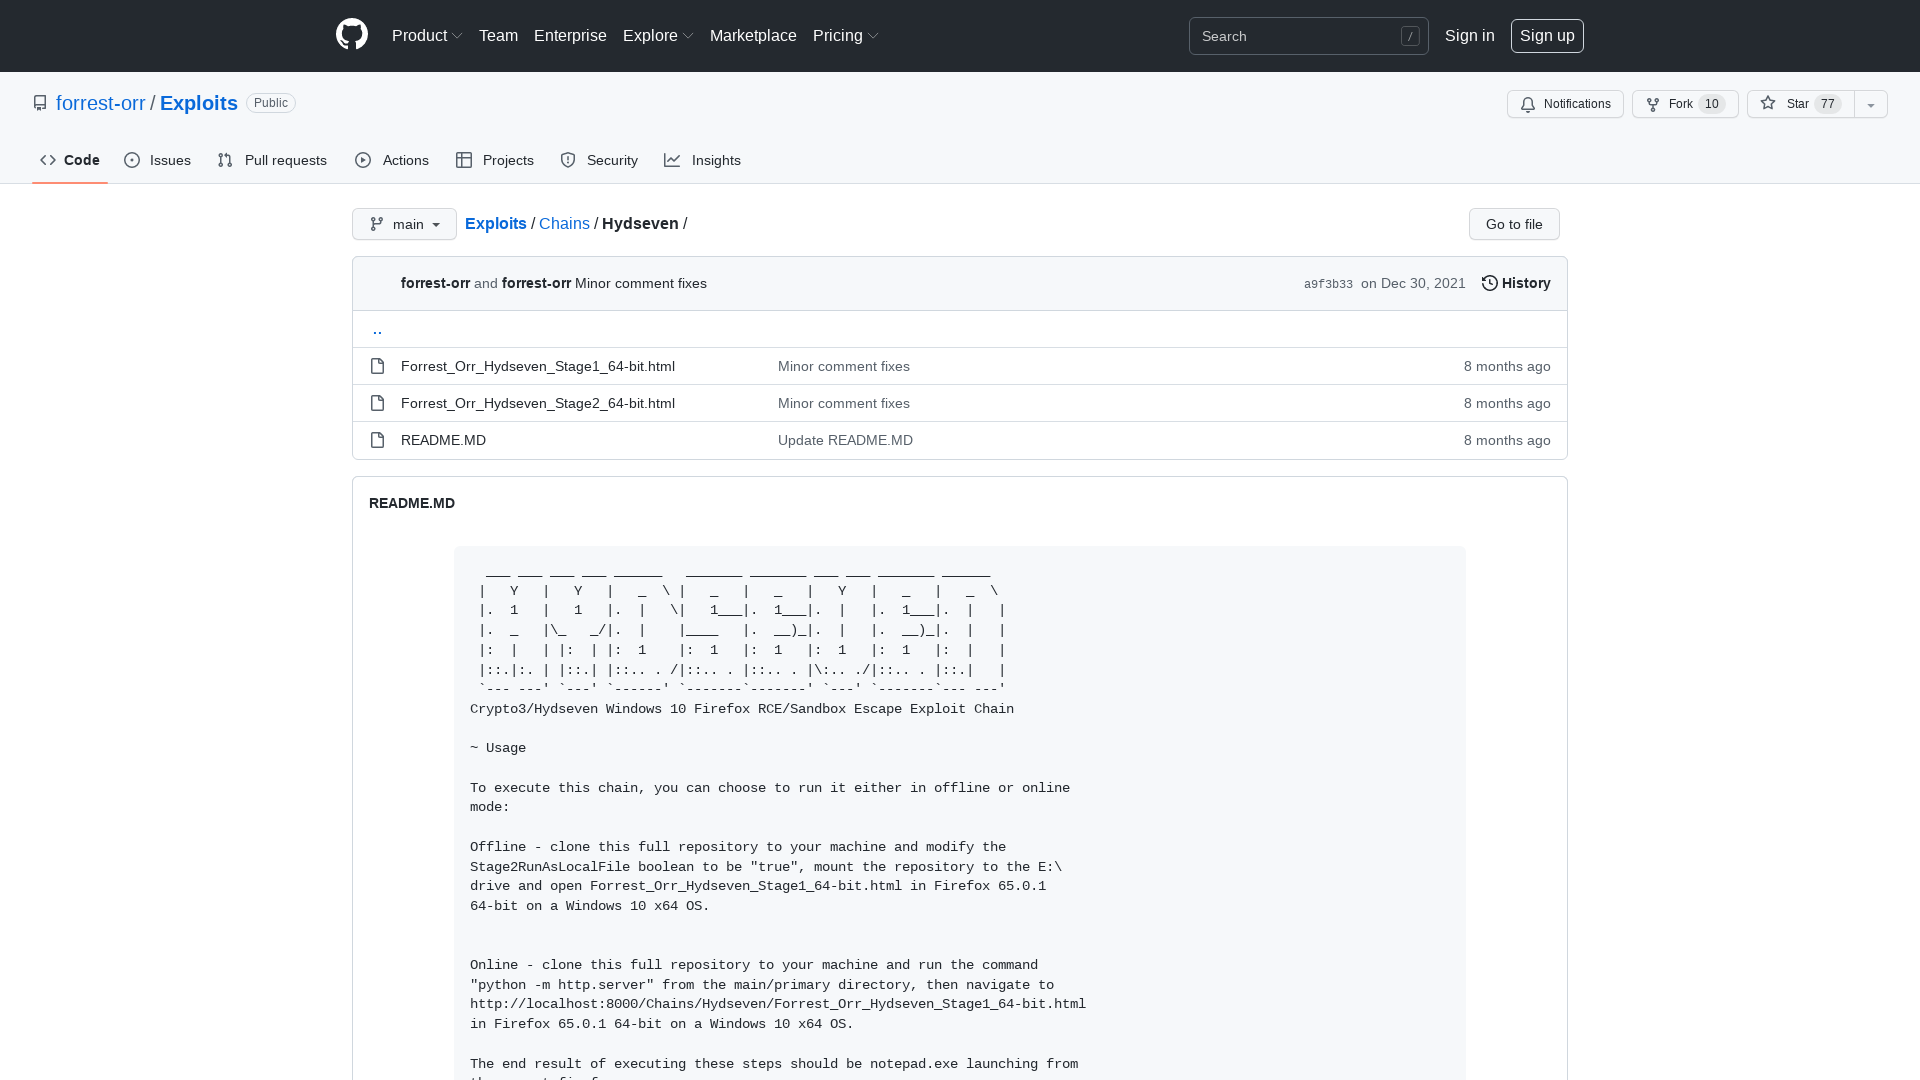Open the Marketplace nav item
1920x1080 pixels.
pyautogui.click(x=753, y=35)
